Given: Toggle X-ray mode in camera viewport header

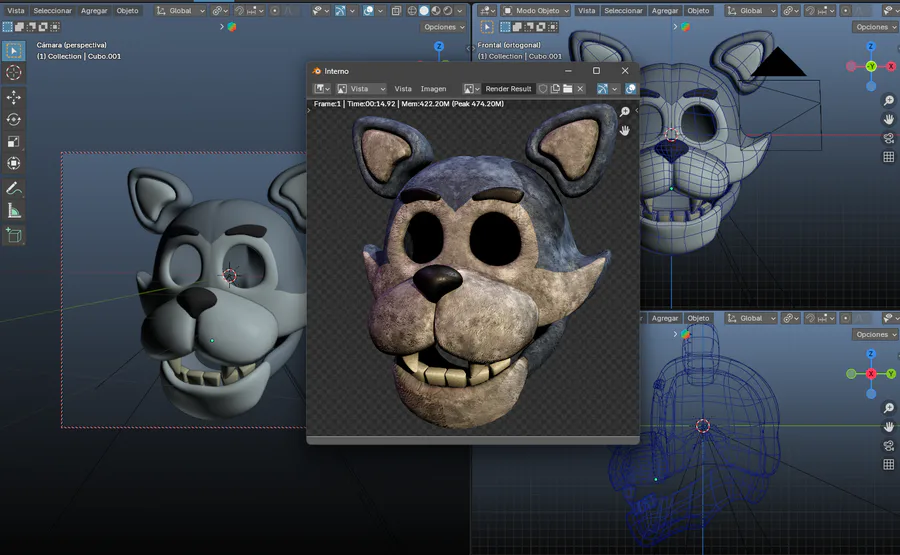Looking at the screenshot, I should click(x=397, y=10).
